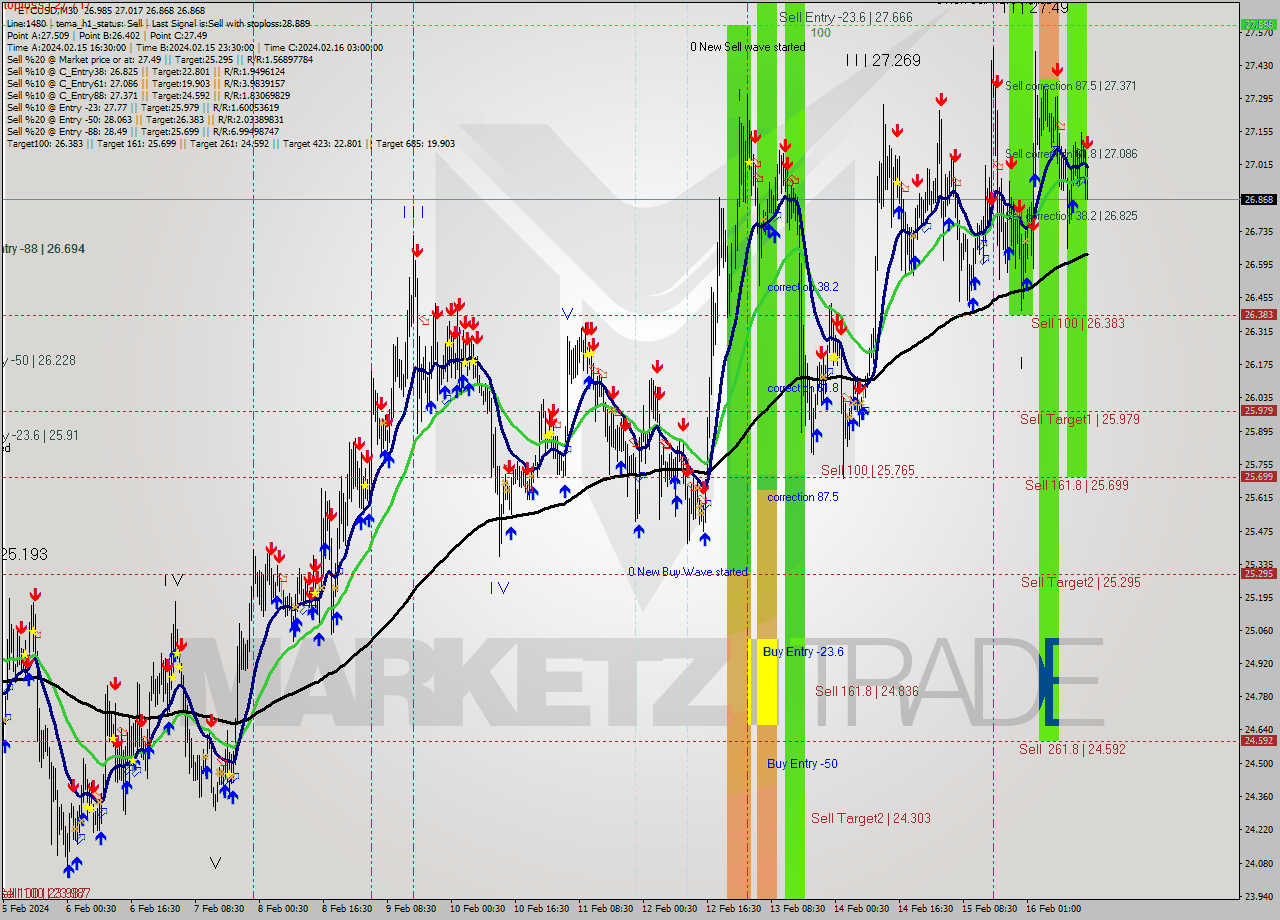Image resolution: width=1280 pixels, height=920 pixels.
Task: Click the '-50 | 26.228' entry label
Action: 38,360
